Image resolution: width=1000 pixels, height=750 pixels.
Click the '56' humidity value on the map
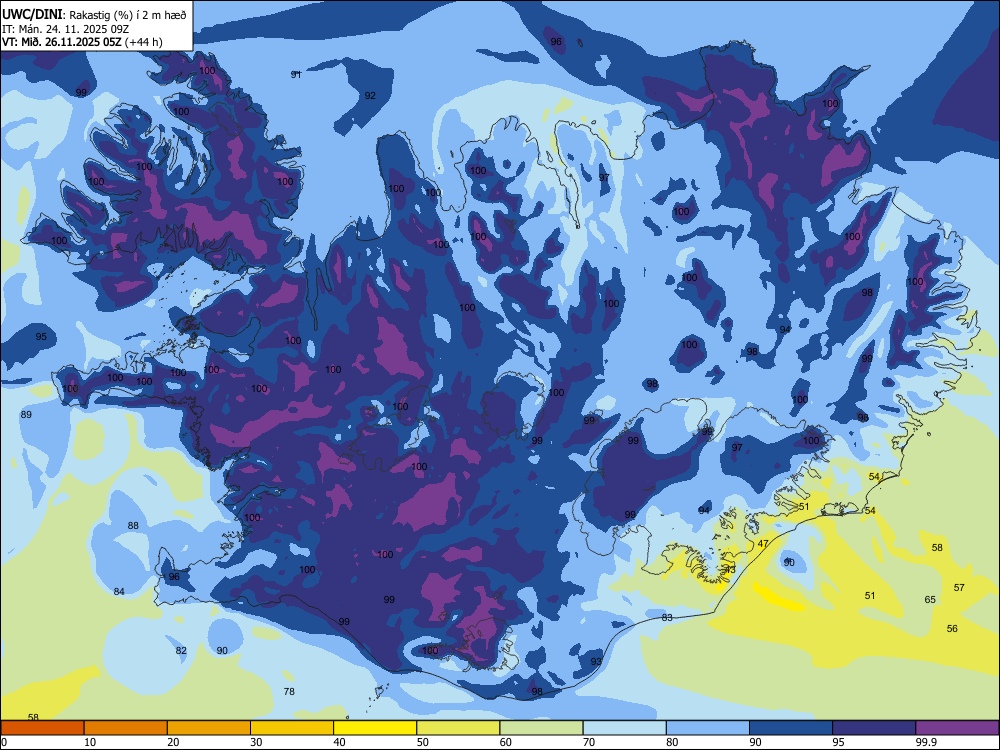coord(952,628)
